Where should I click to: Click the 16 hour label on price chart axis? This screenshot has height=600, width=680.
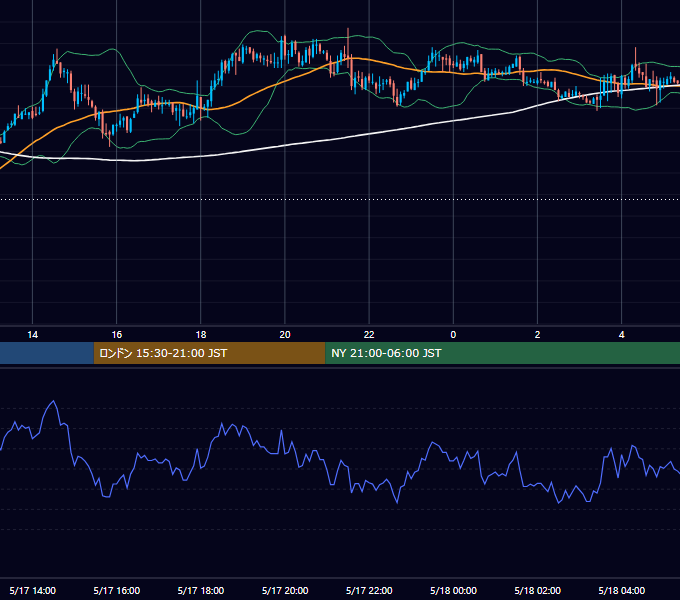pos(117,335)
